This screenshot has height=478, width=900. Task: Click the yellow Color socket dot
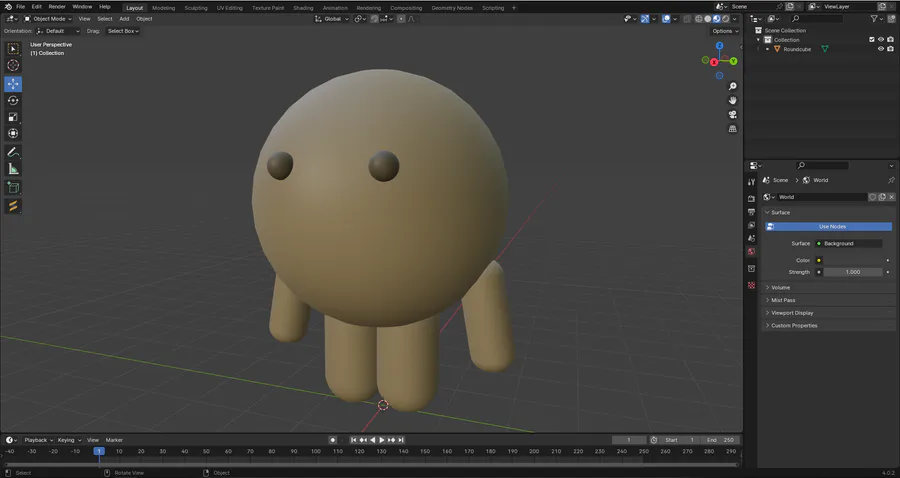tap(819, 261)
